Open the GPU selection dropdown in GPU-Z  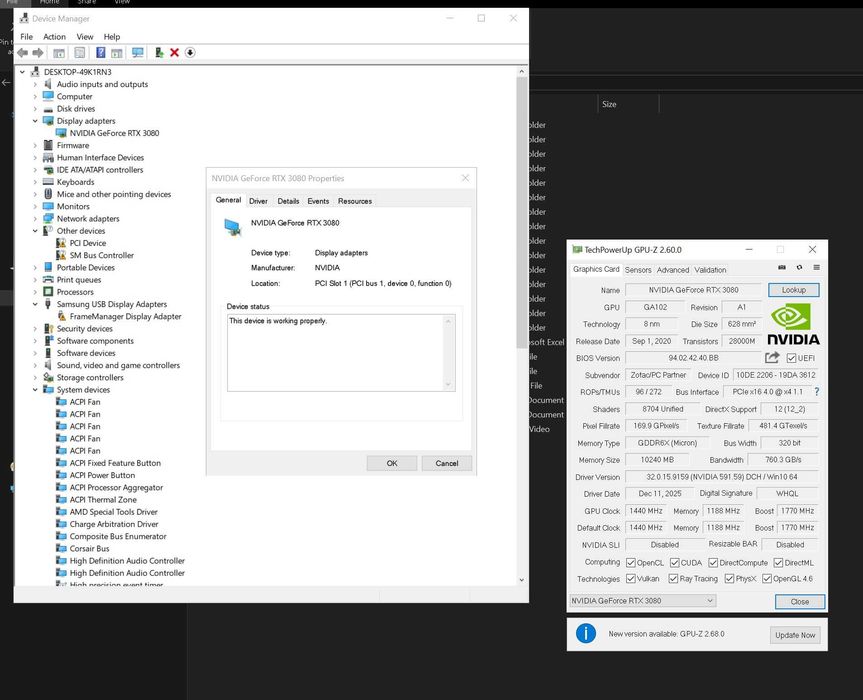pos(642,600)
